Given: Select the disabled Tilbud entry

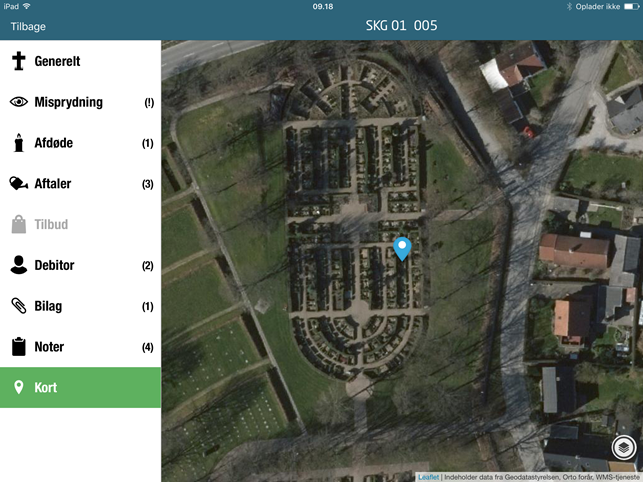Looking at the screenshot, I should (80, 224).
